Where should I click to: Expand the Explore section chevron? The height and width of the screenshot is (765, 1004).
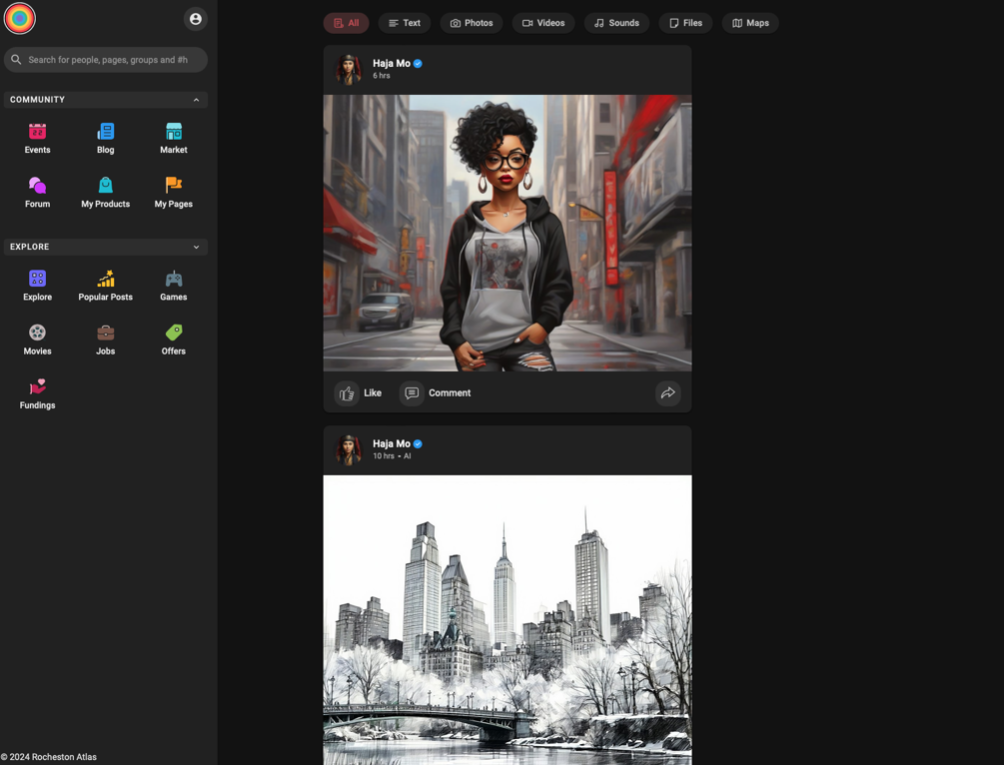point(196,247)
